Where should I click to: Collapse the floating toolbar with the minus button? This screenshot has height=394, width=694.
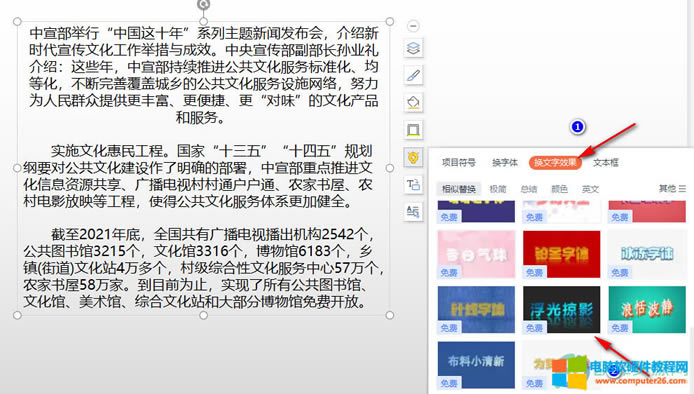pos(413,26)
